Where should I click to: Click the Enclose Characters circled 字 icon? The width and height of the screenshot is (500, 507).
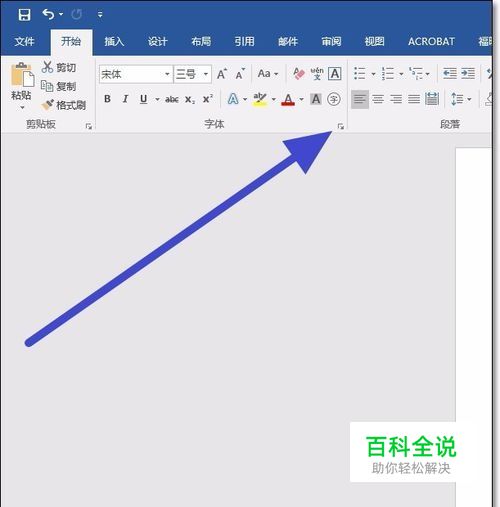coord(334,99)
